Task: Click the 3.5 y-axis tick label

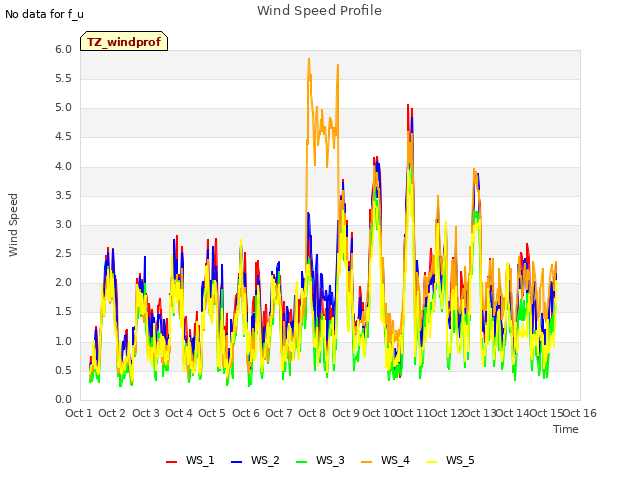Action: [x=63, y=196]
